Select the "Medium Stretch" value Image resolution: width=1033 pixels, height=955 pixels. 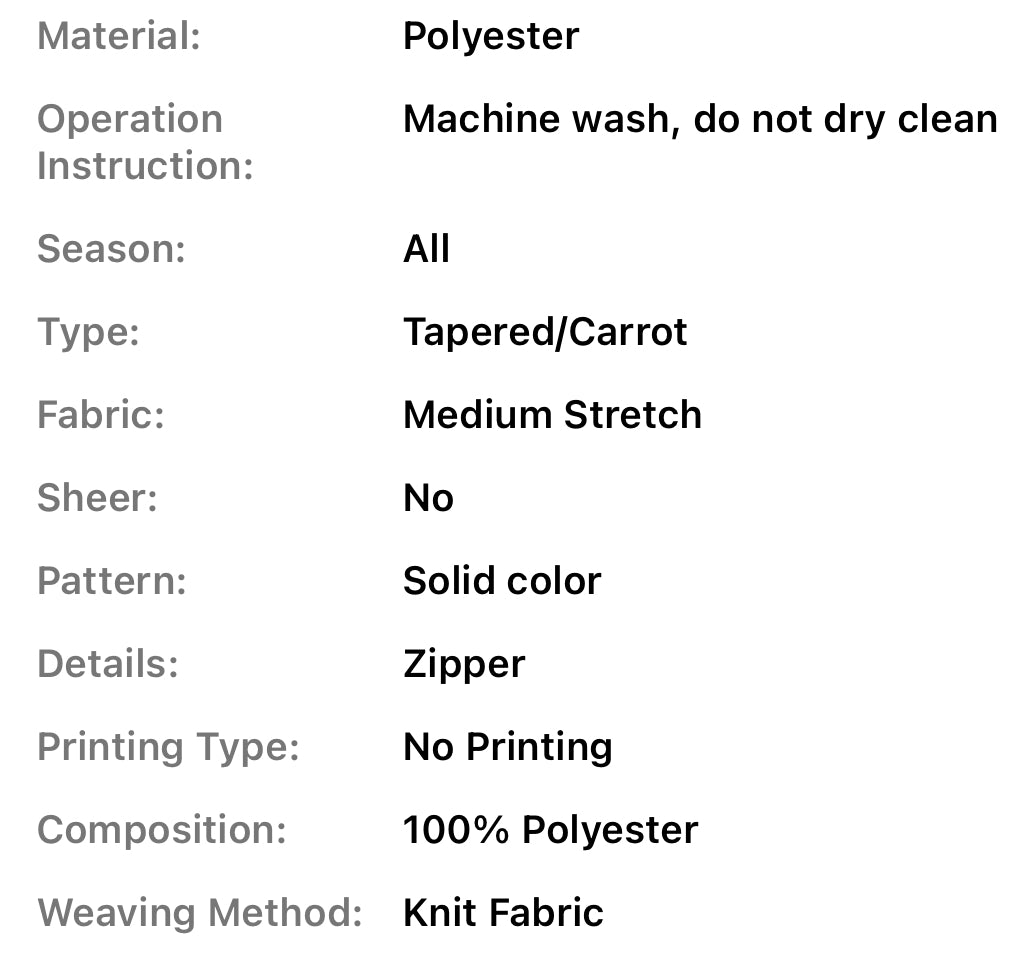point(552,415)
